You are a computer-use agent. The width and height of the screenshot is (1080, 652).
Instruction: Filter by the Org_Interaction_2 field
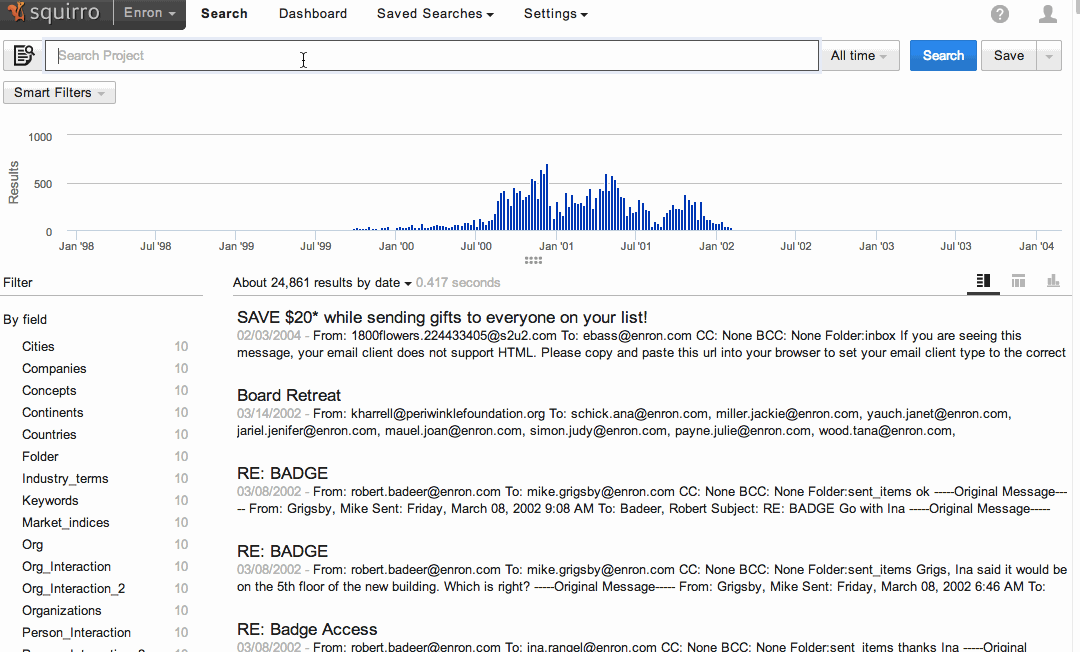click(x=74, y=589)
